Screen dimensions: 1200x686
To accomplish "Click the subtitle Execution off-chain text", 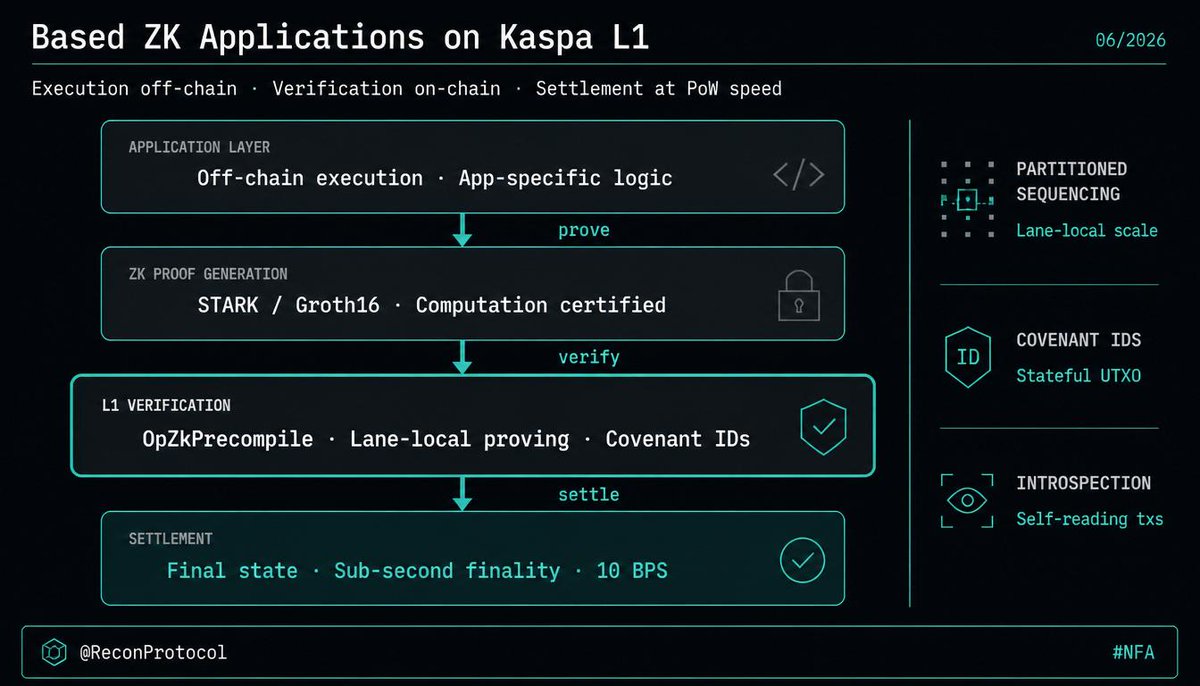I will (134, 89).
